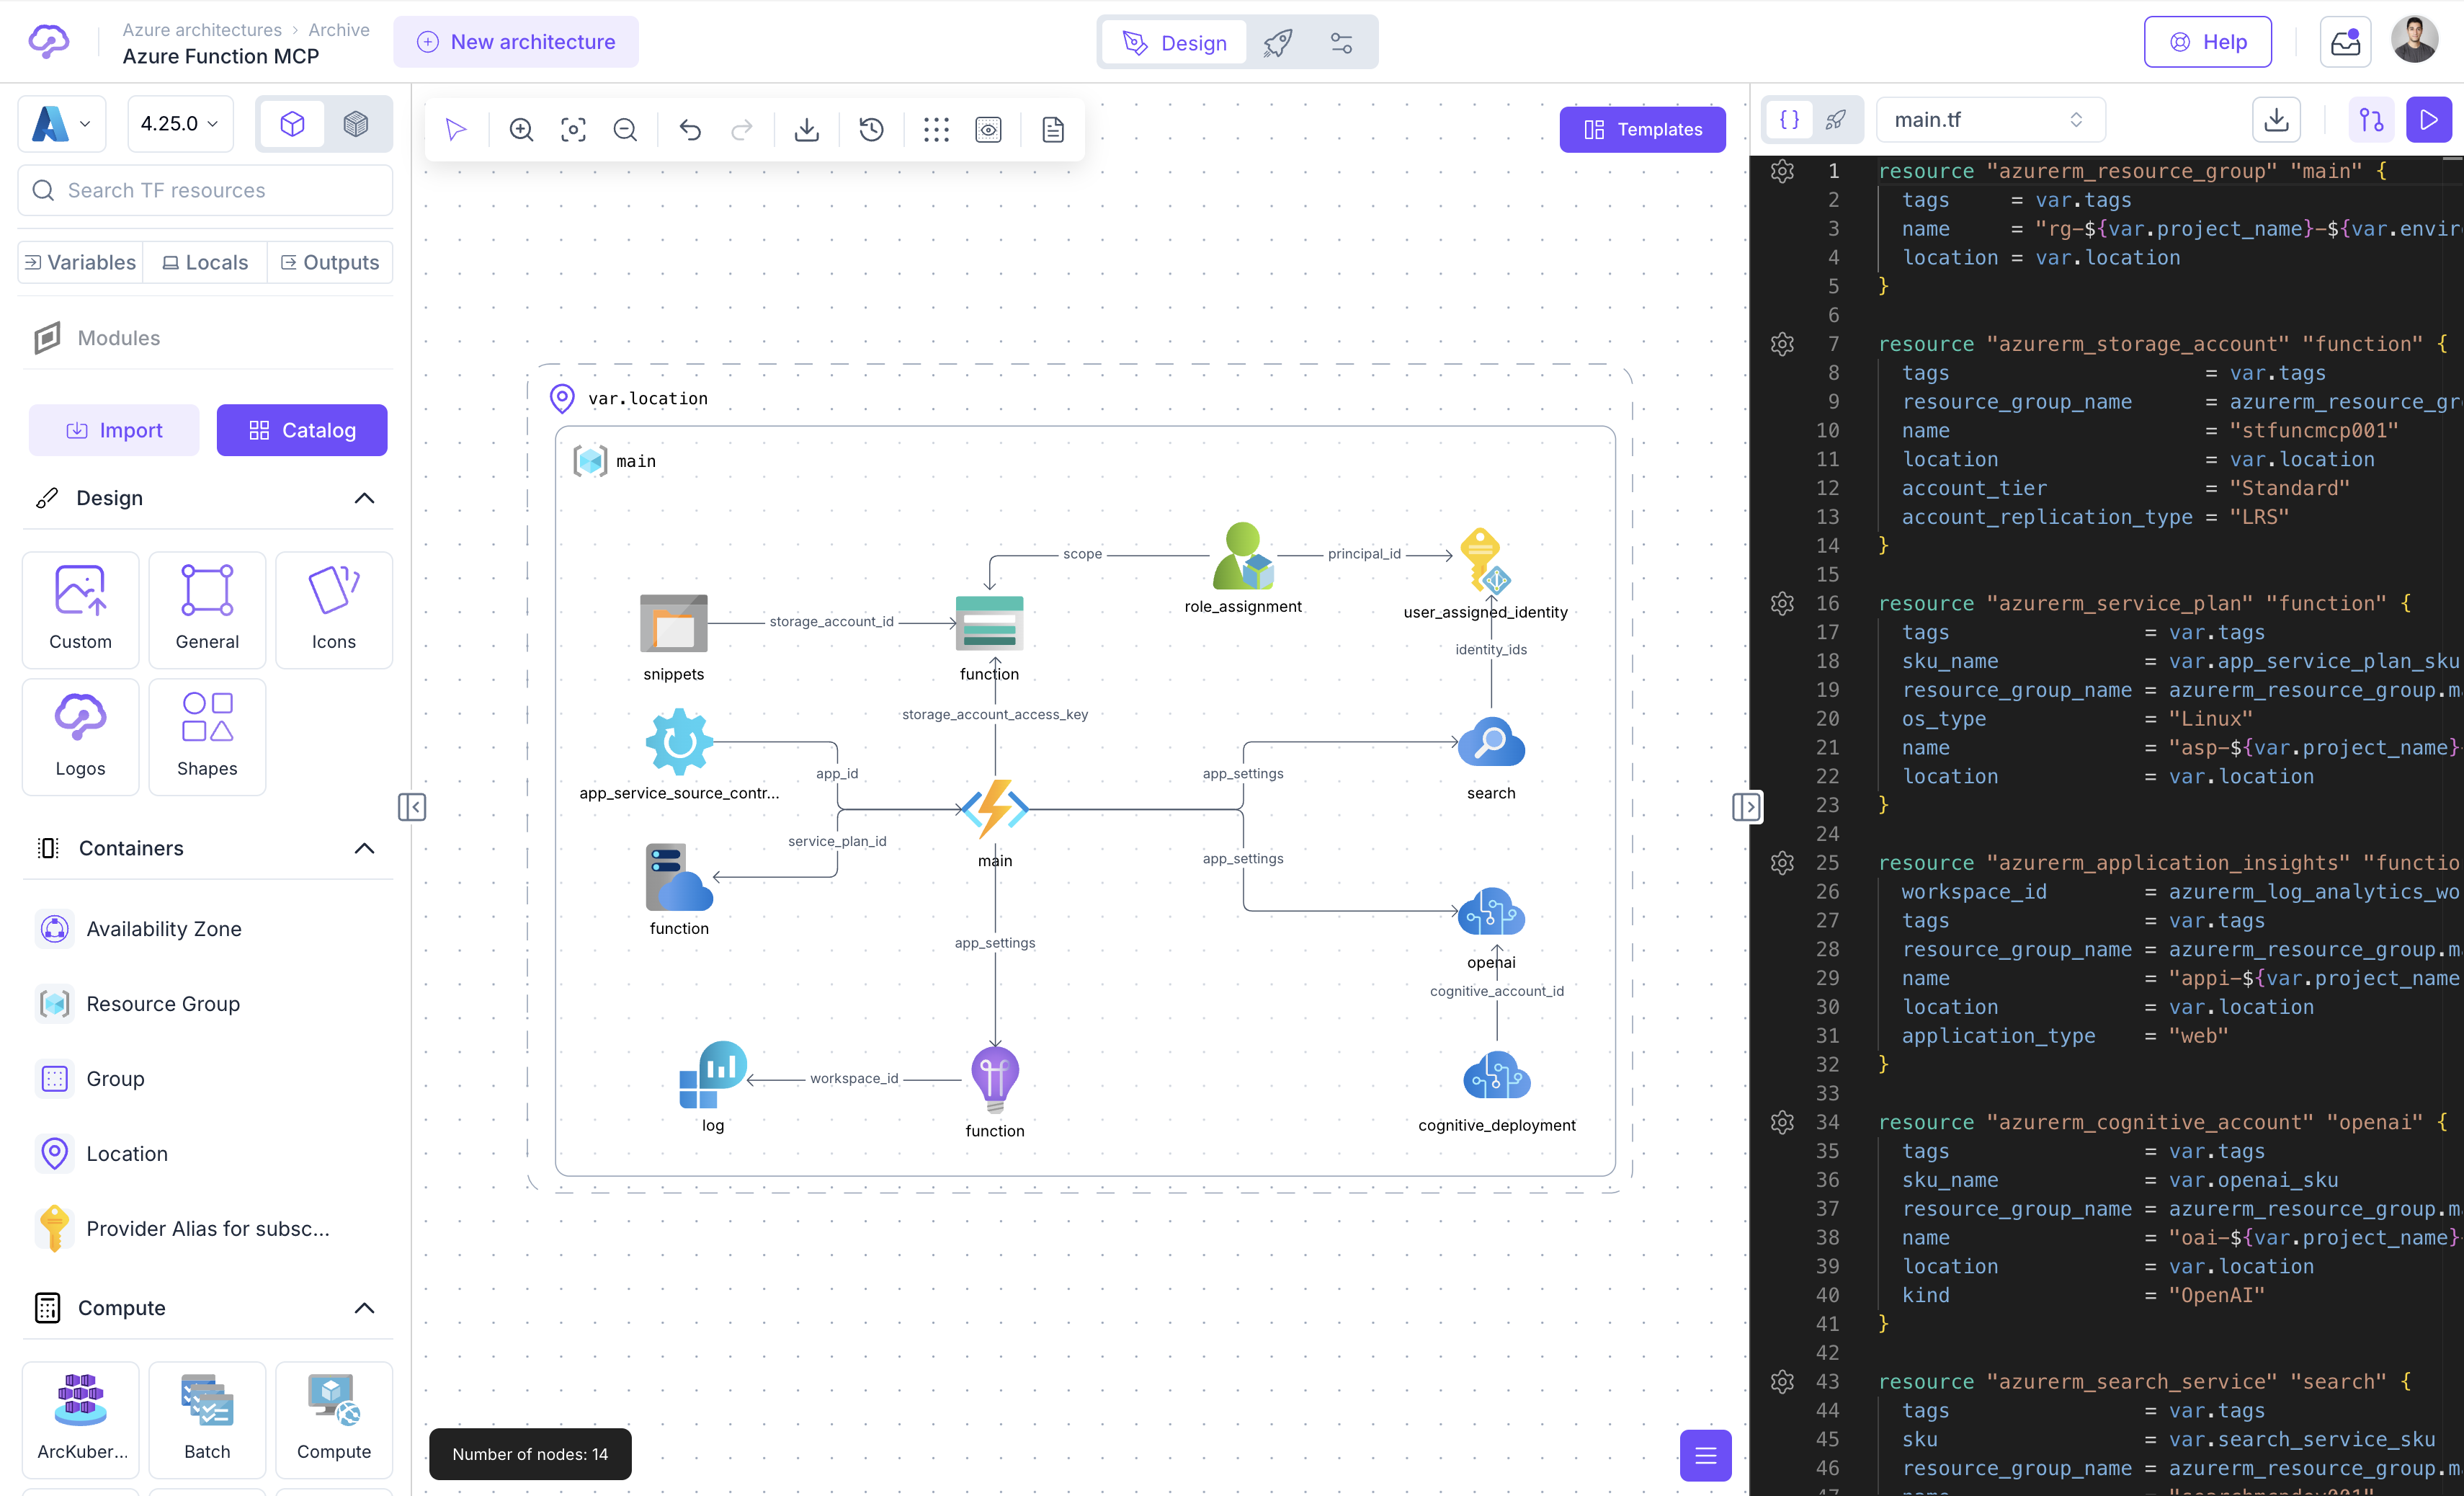Select the ArcKubernetes compute tile

pos(81,1420)
